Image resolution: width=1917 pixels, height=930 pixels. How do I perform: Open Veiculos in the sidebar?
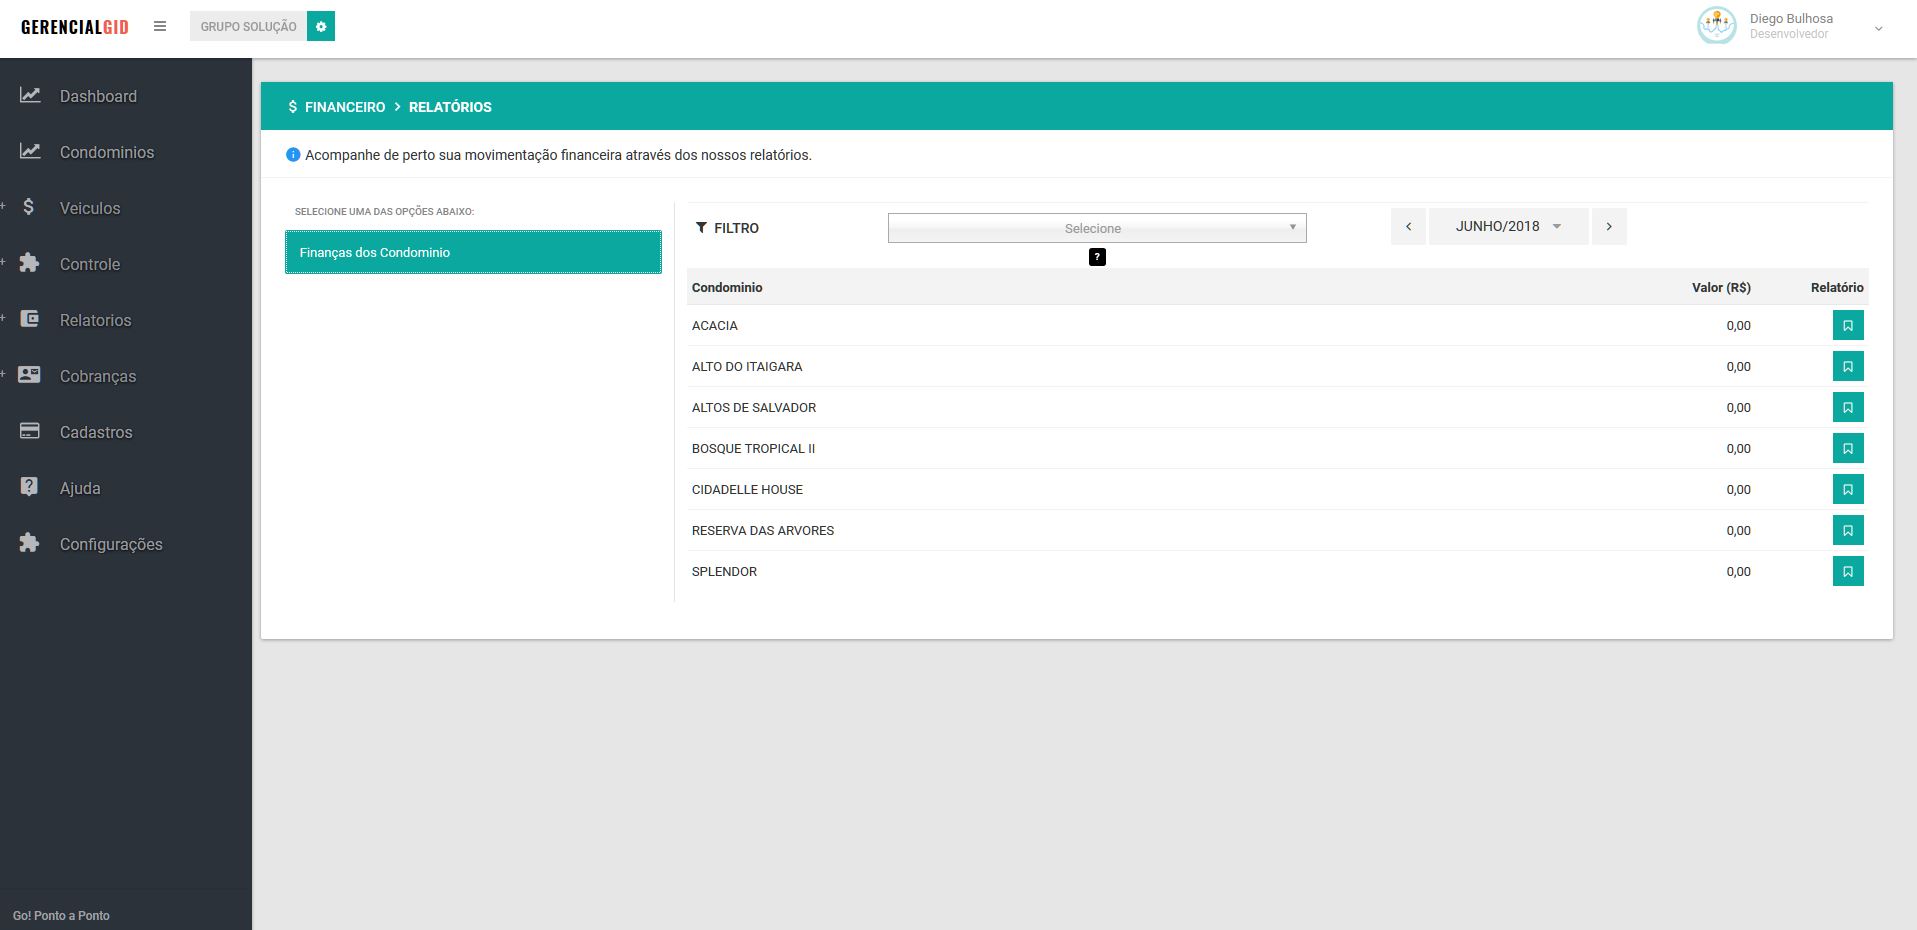point(90,208)
